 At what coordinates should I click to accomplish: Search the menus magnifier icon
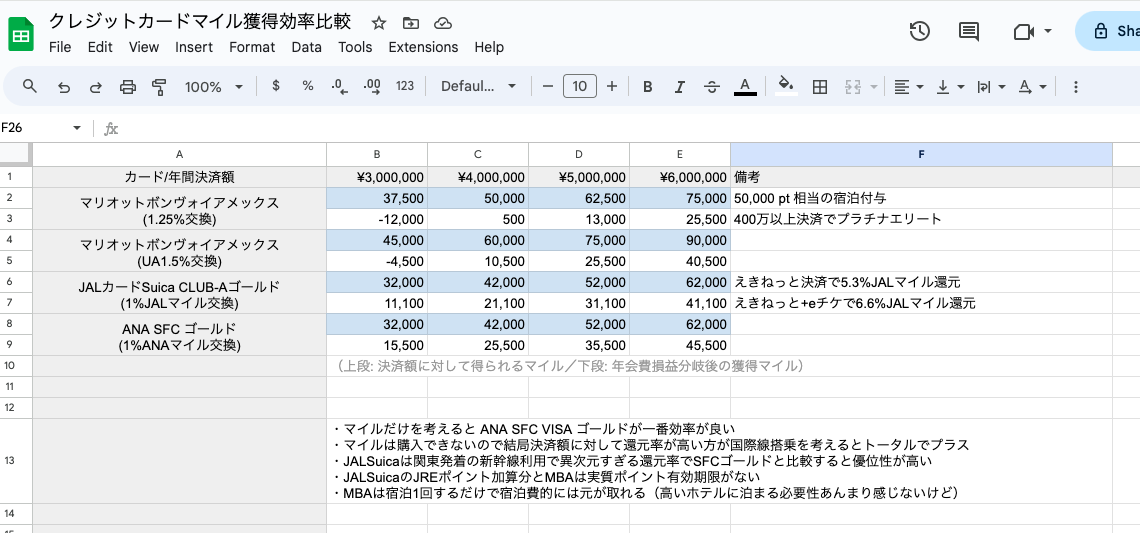[x=30, y=87]
